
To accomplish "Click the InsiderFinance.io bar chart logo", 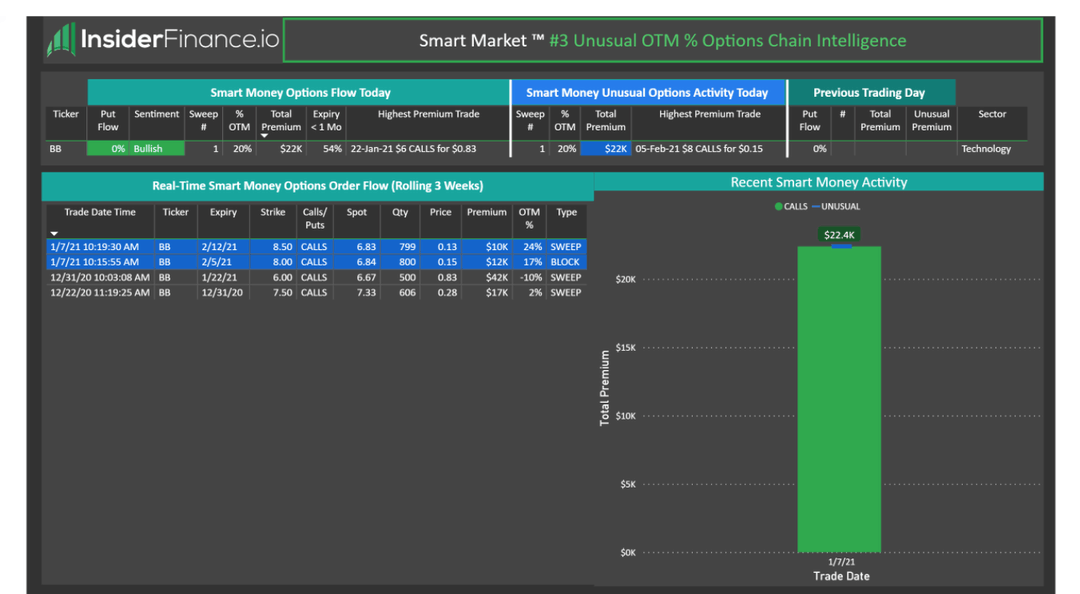I will (x=62, y=39).
